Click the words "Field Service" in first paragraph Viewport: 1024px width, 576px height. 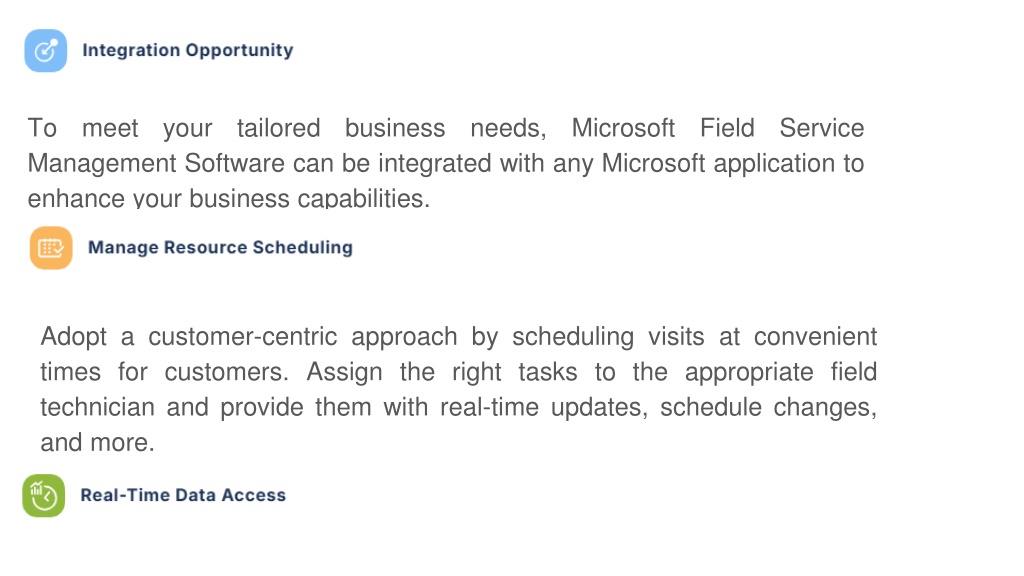click(782, 128)
